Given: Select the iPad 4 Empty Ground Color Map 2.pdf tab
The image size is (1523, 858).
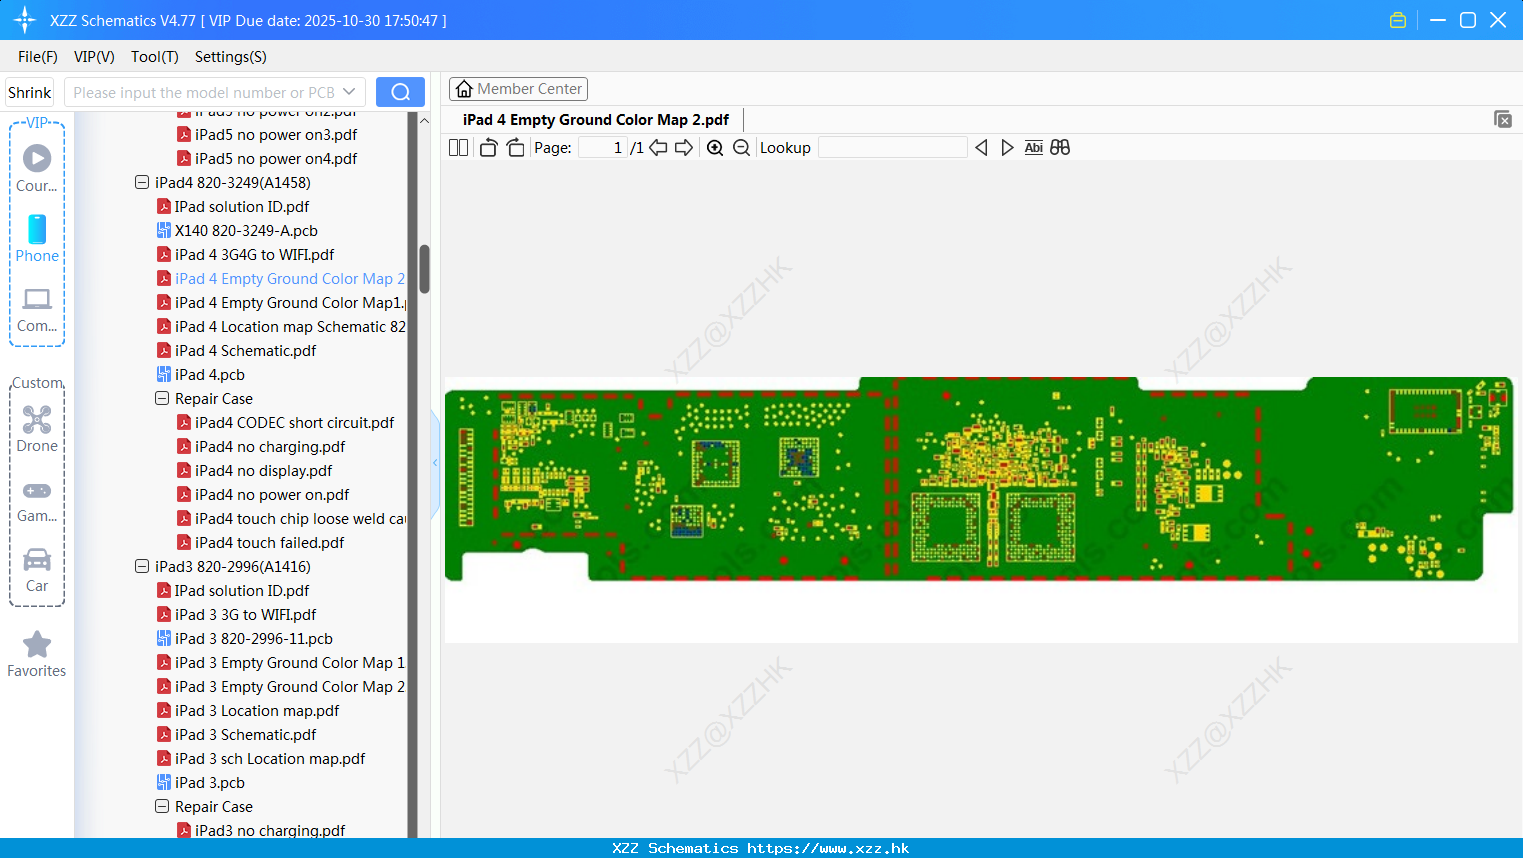Looking at the screenshot, I should (596, 120).
